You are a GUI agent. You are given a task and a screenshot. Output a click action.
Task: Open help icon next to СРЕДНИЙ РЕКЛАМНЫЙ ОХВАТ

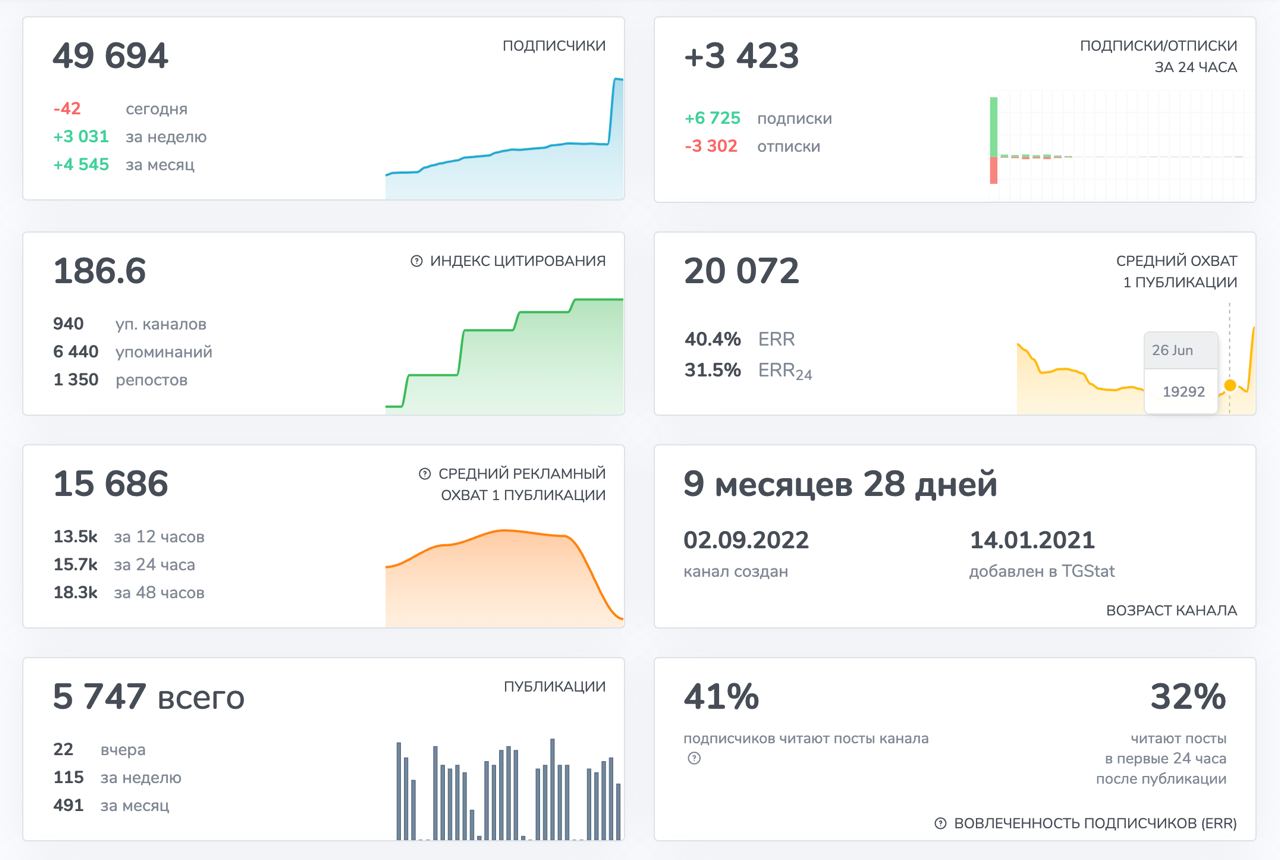click(425, 474)
